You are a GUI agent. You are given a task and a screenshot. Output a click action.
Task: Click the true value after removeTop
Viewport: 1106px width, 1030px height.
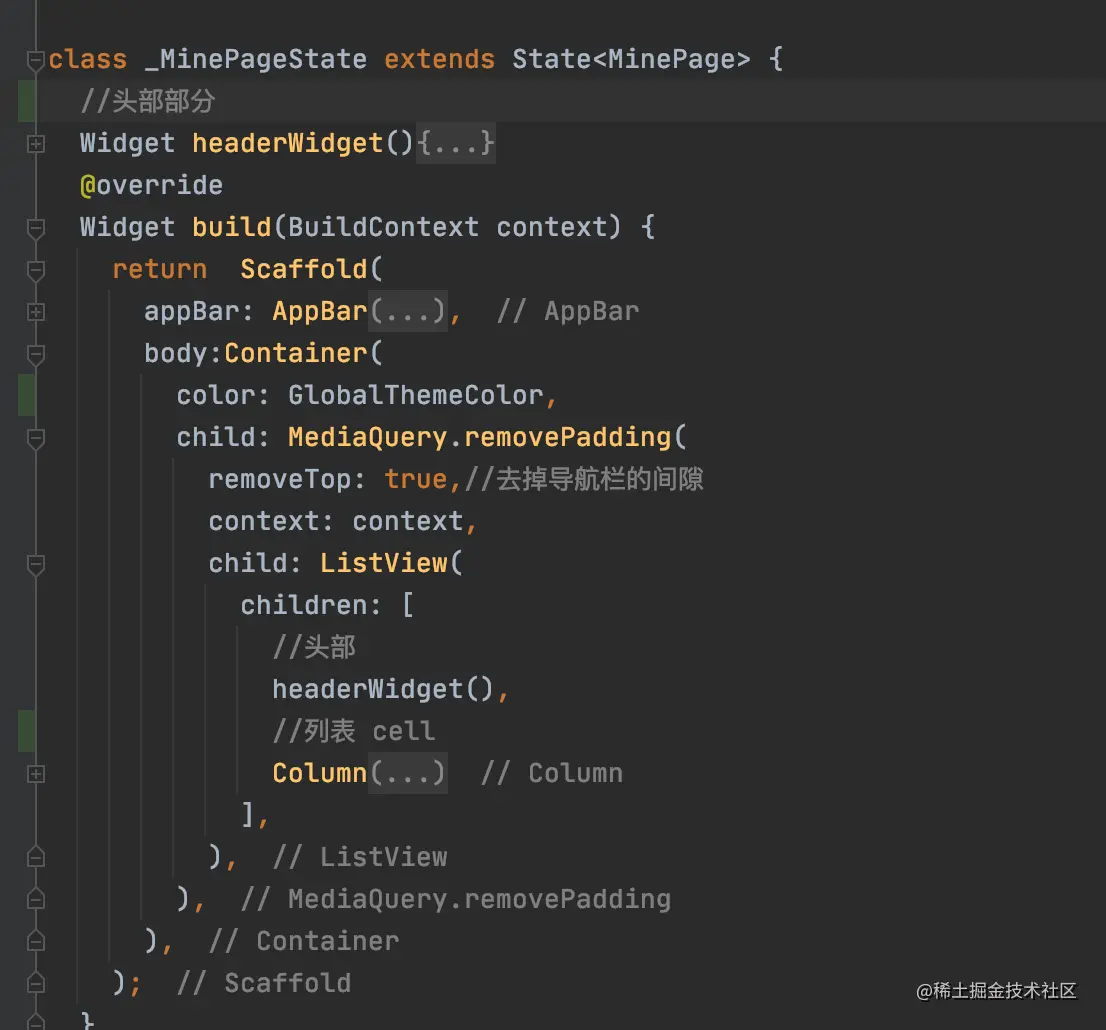(416, 480)
